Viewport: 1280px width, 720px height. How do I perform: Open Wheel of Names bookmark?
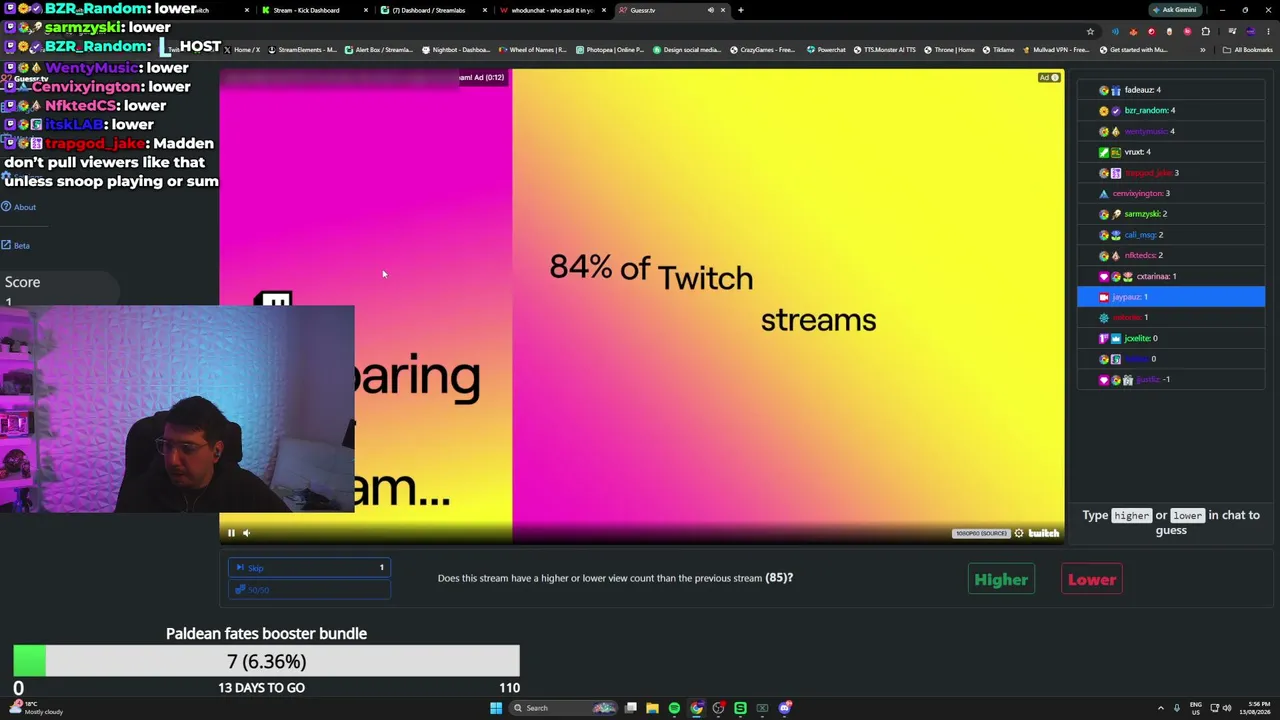(x=533, y=50)
